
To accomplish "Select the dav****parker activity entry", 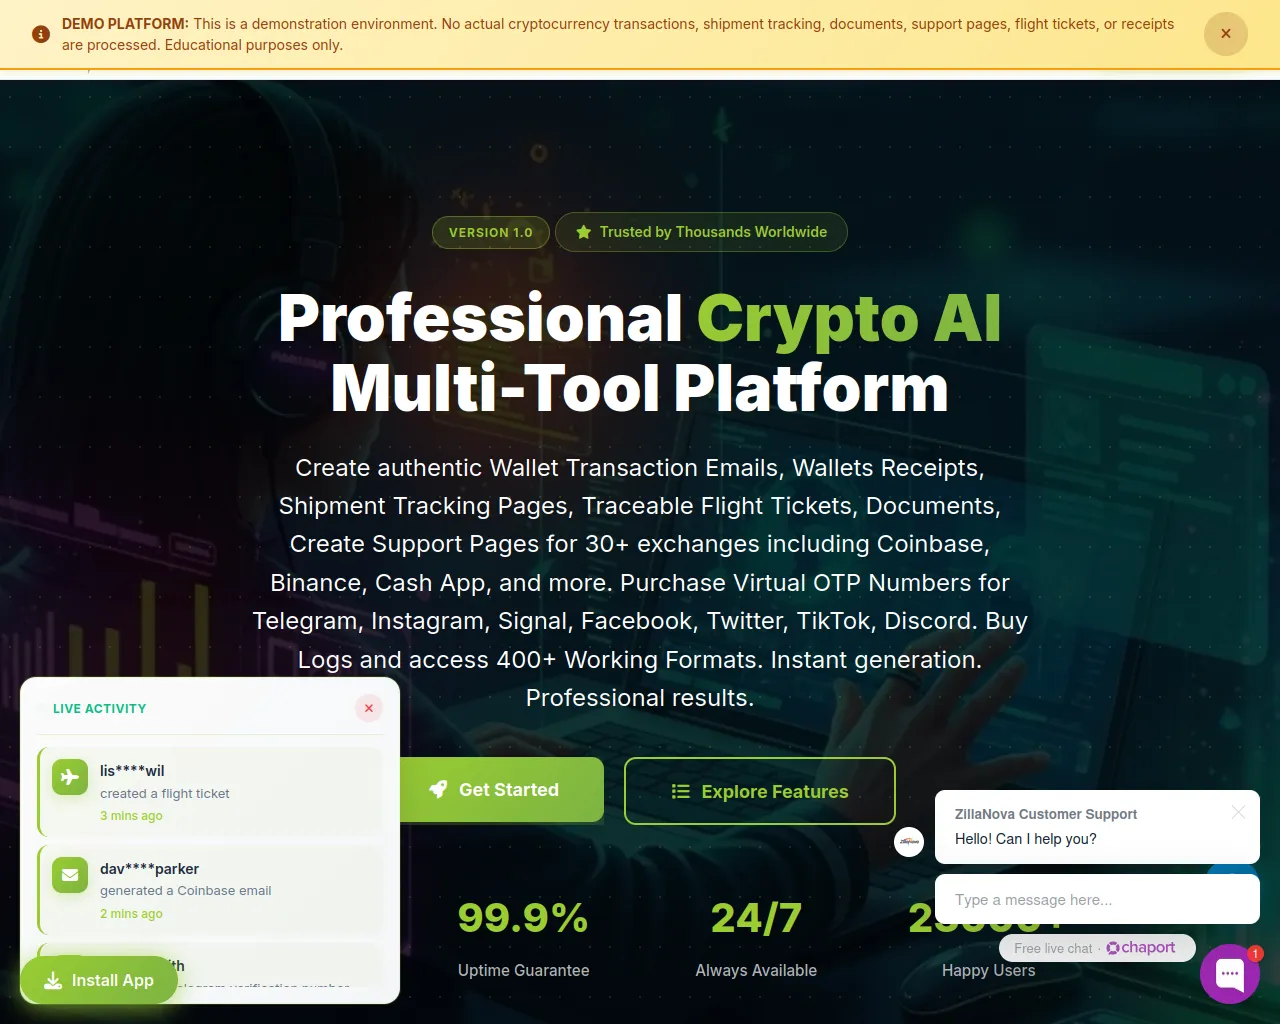I will pyautogui.click(x=210, y=890).
